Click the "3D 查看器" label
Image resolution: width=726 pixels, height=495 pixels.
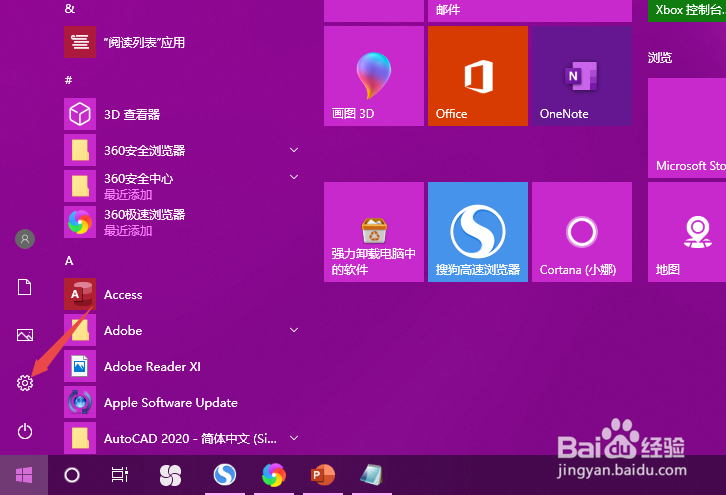(132, 114)
